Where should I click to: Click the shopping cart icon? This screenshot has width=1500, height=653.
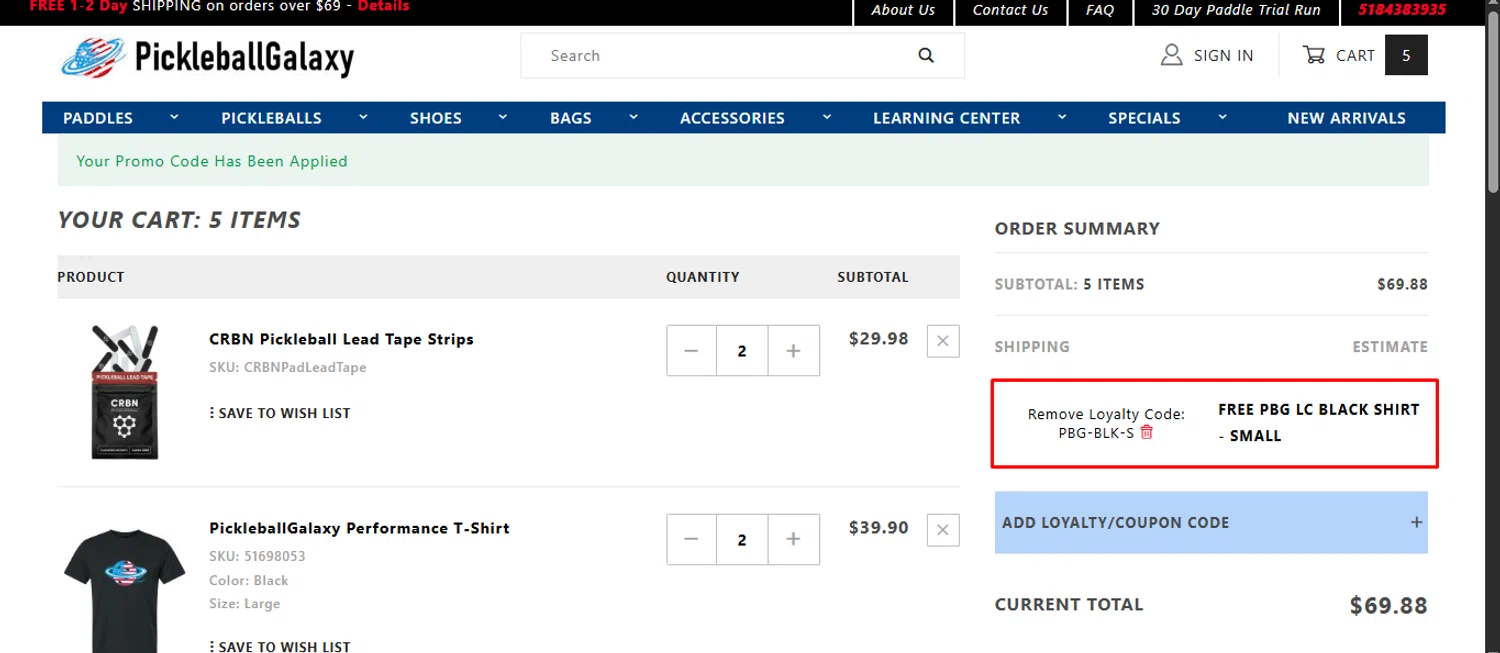[x=1313, y=55]
